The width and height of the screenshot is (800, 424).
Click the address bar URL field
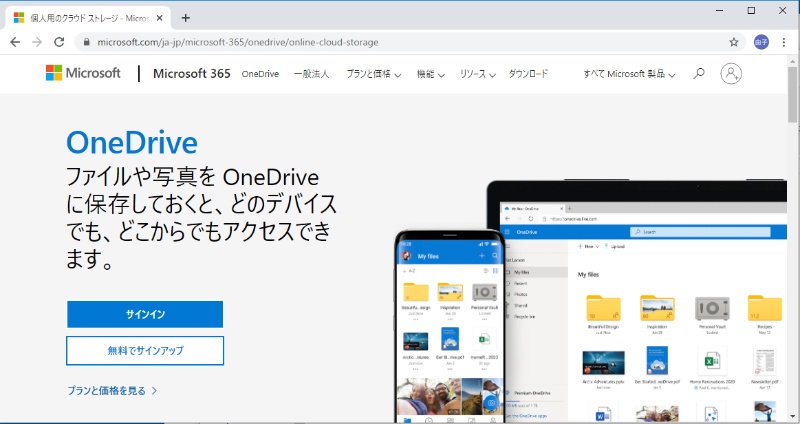[400, 42]
